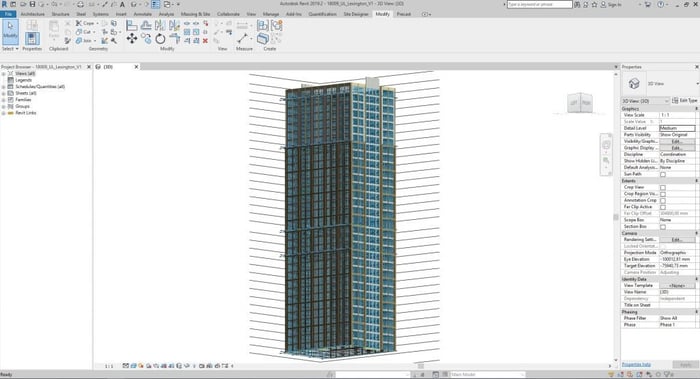This screenshot has height=379, width=700.
Task: Expand the Families tree node
Action: pos(4,100)
